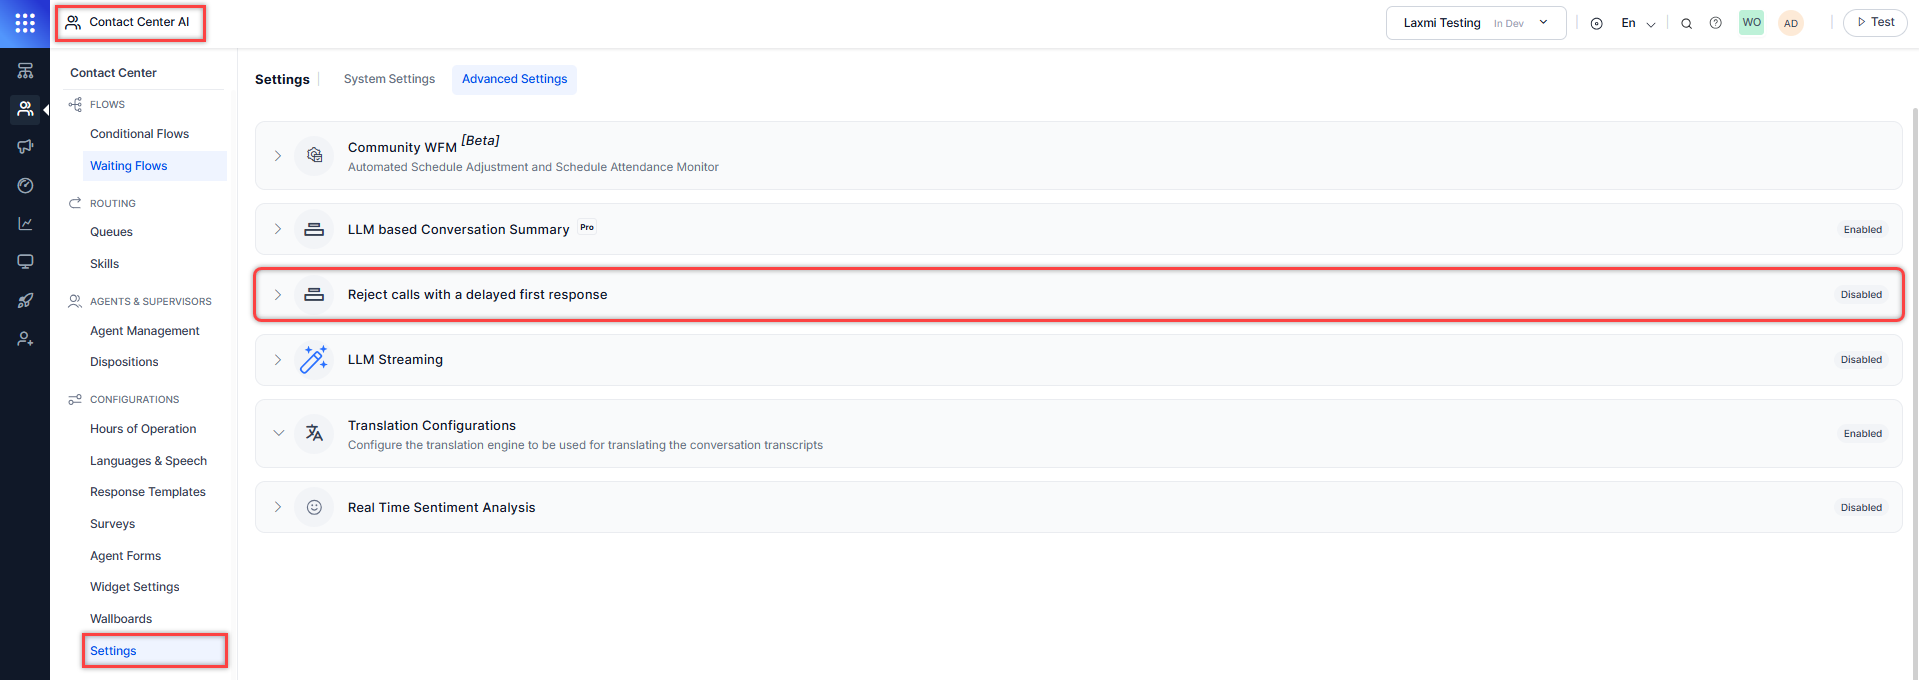
Task: Go to Hours of Operation
Action: [x=143, y=429]
